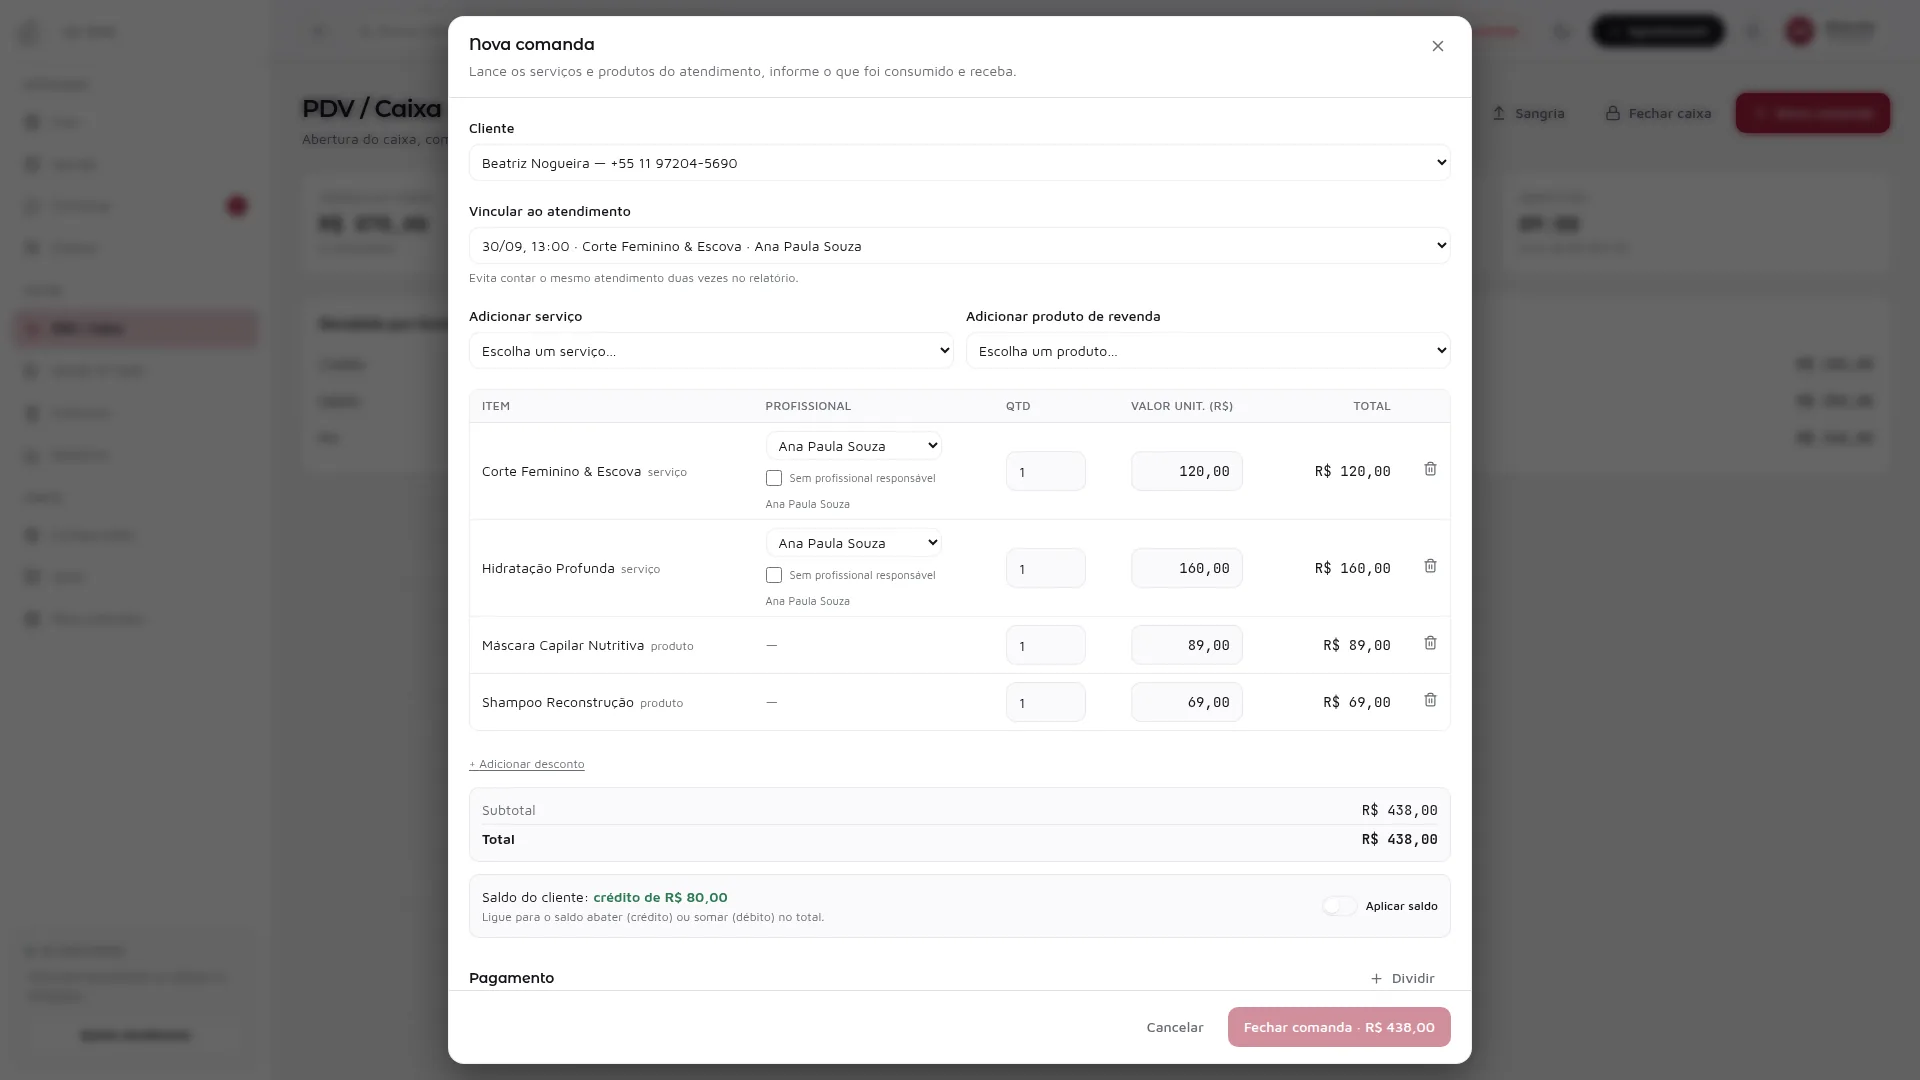Screen dimensions: 1920x1080
Task: Click Sangria in the background page
Action: pos(1528,114)
